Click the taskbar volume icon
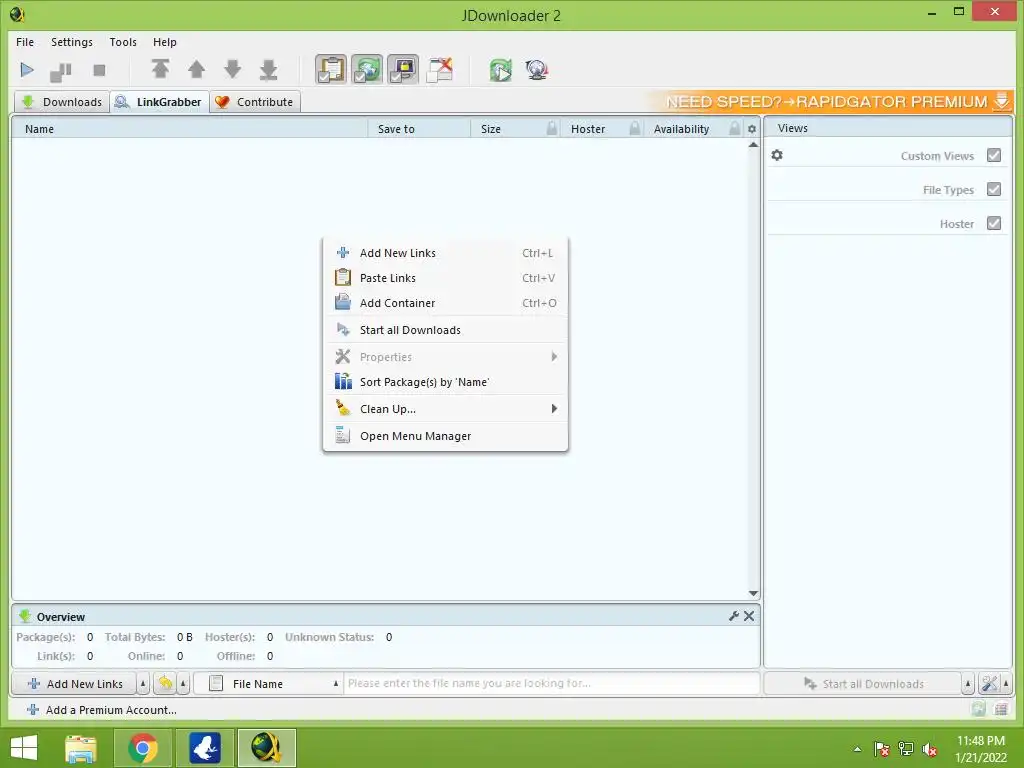 click(x=930, y=750)
